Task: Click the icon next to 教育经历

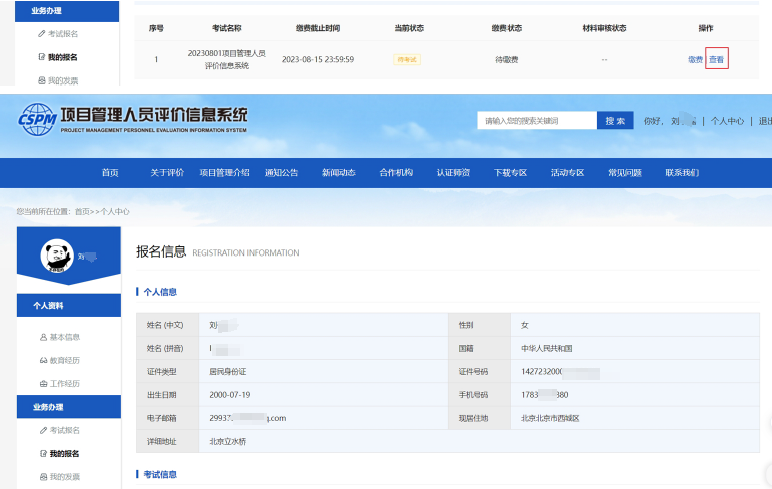Action: (43, 360)
